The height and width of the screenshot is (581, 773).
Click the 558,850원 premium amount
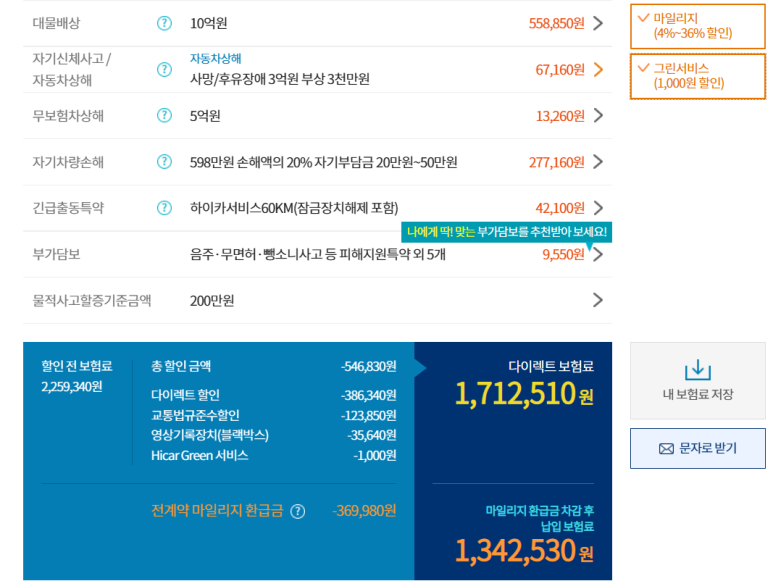(557, 23)
